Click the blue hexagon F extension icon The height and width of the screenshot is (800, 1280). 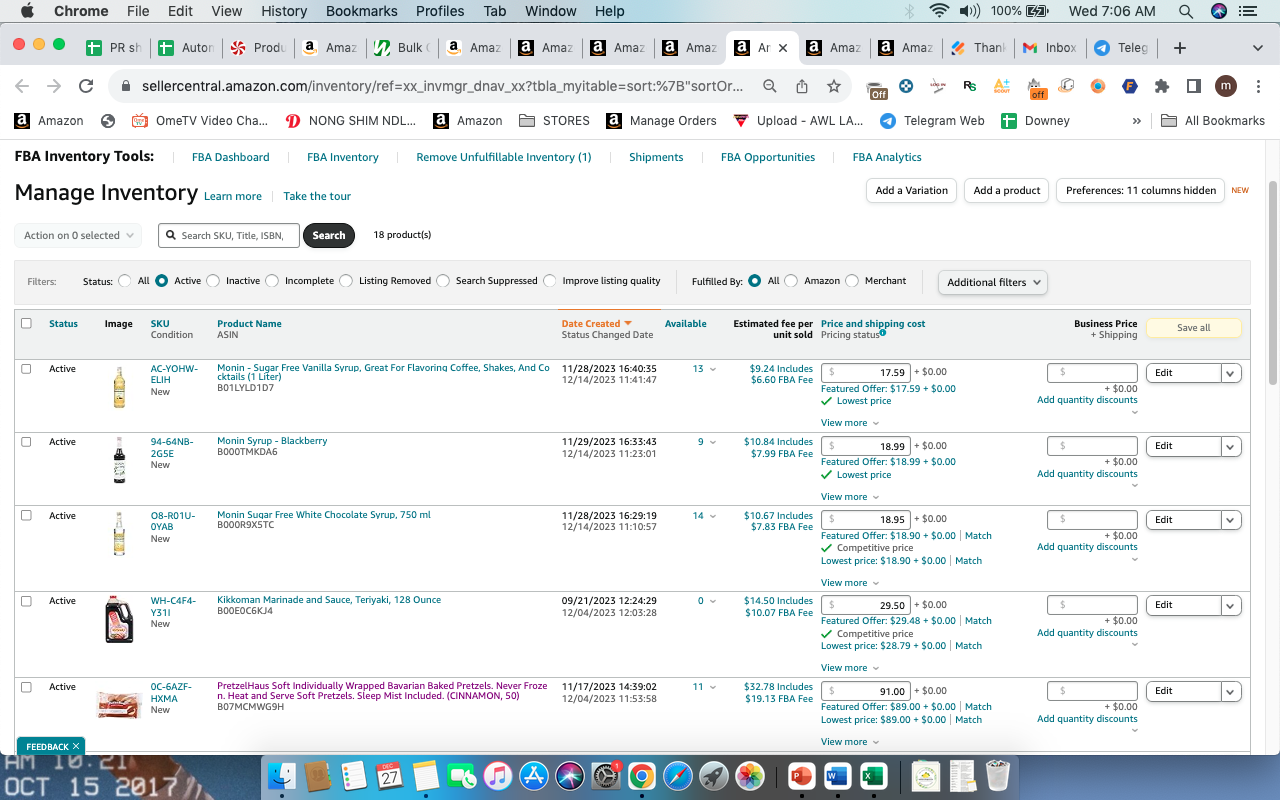1130,87
